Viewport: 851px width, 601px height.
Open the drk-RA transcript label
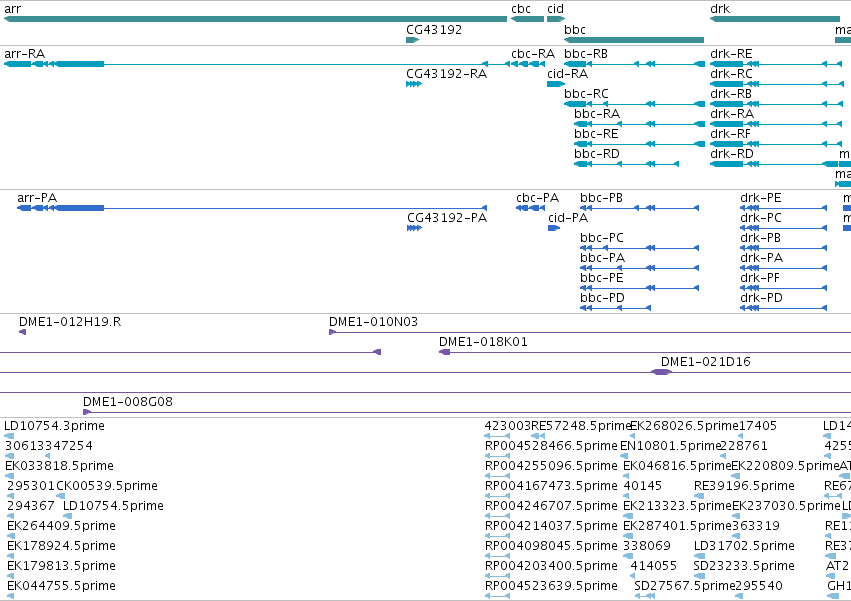coord(732,114)
